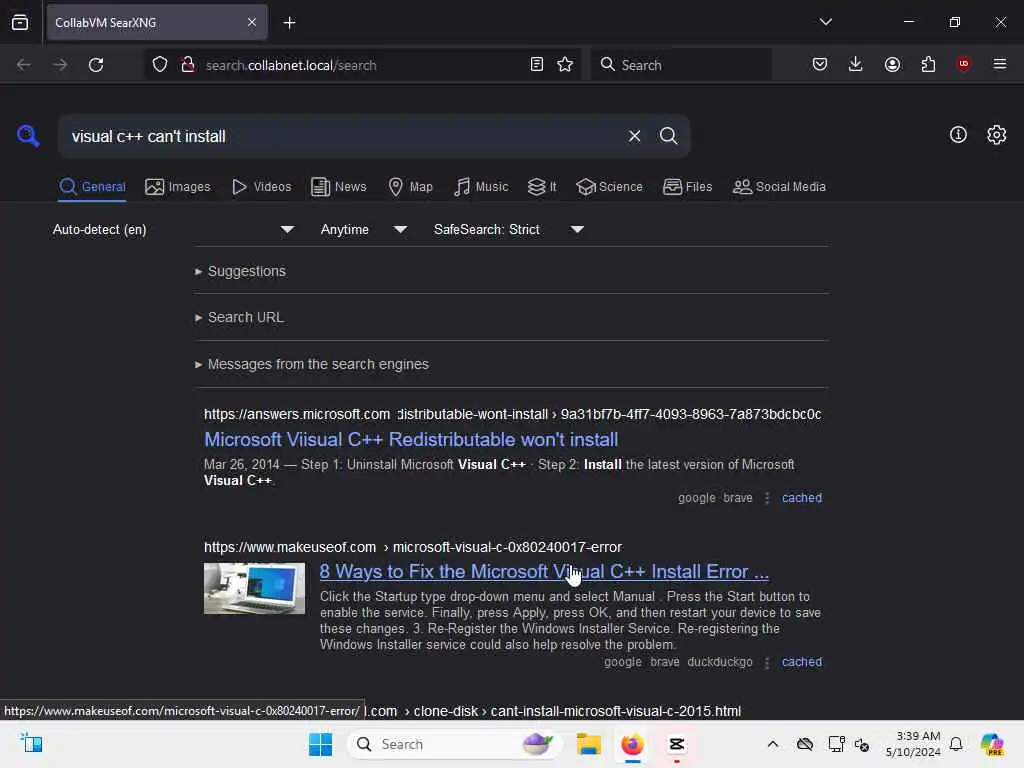The image size is (1024, 768).
Task: Open the SearXNG about info icon
Action: 958,135
